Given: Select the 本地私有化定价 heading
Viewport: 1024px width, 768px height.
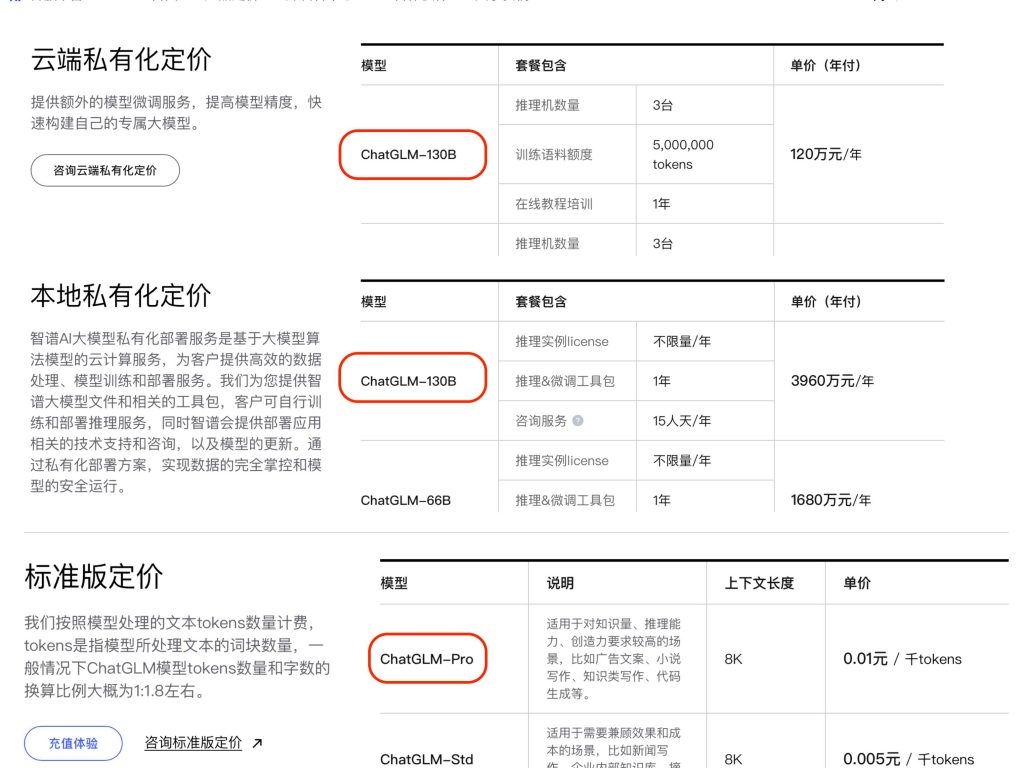Looking at the screenshot, I should click(121, 296).
